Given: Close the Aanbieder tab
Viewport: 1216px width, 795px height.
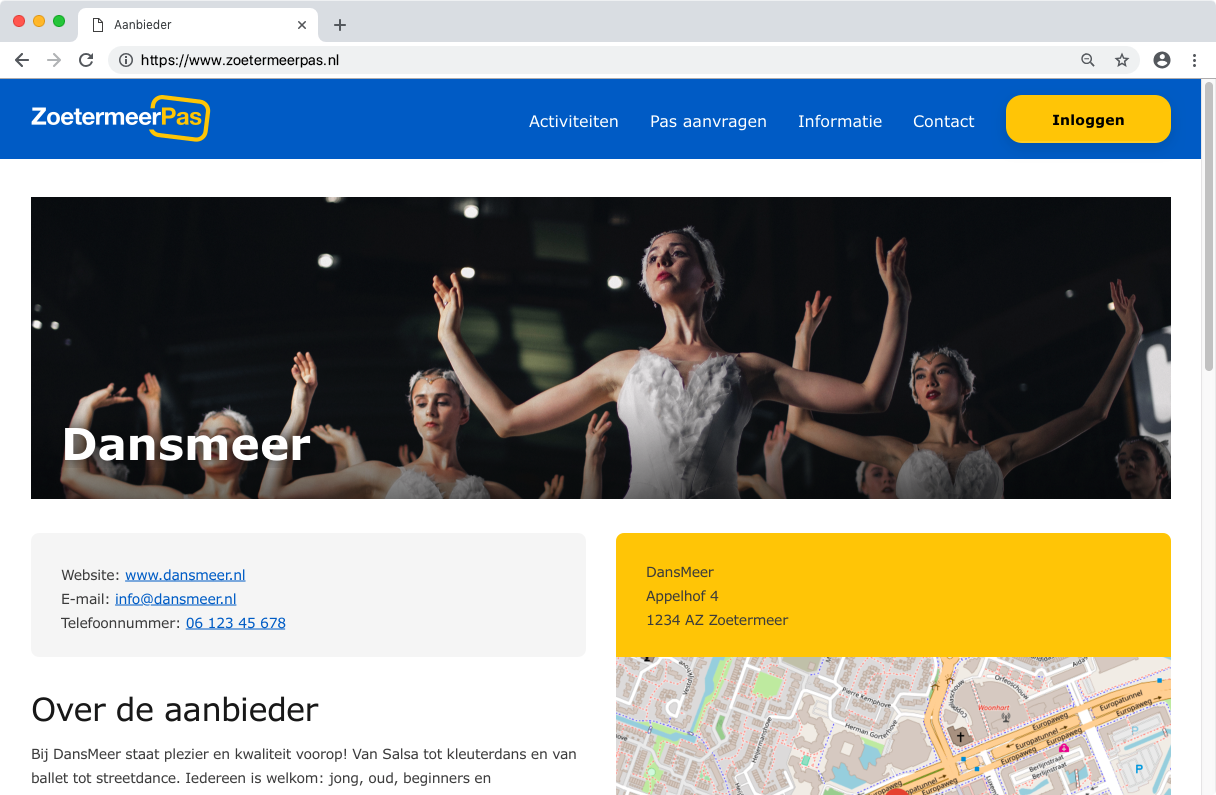Looking at the screenshot, I should (302, 25).
